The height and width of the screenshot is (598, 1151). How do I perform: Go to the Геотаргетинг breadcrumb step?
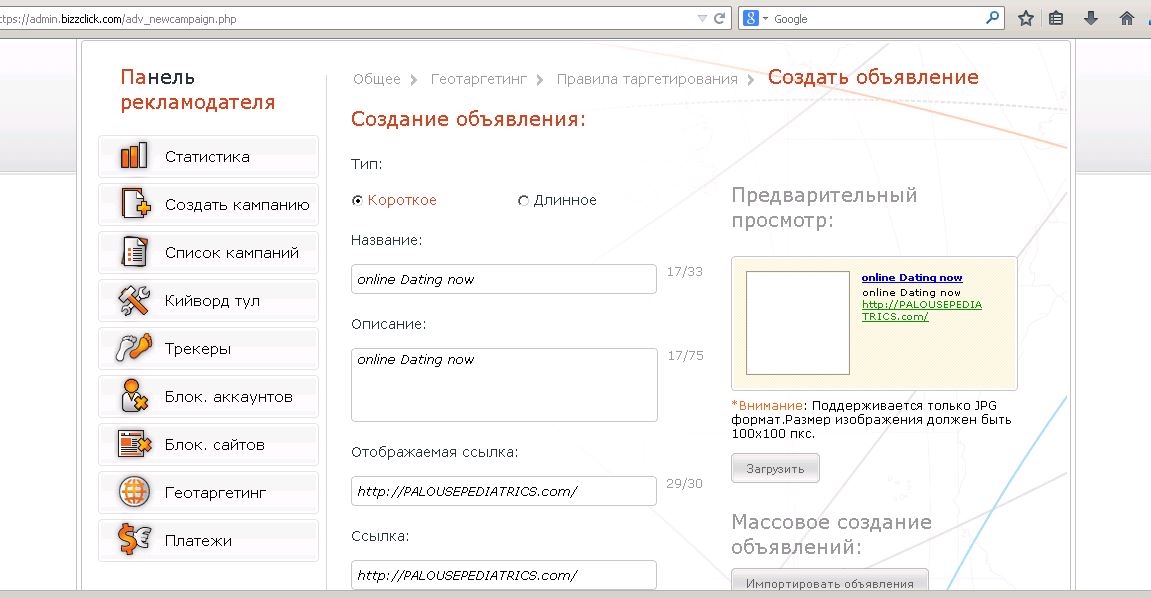click(x=479, y=79)
